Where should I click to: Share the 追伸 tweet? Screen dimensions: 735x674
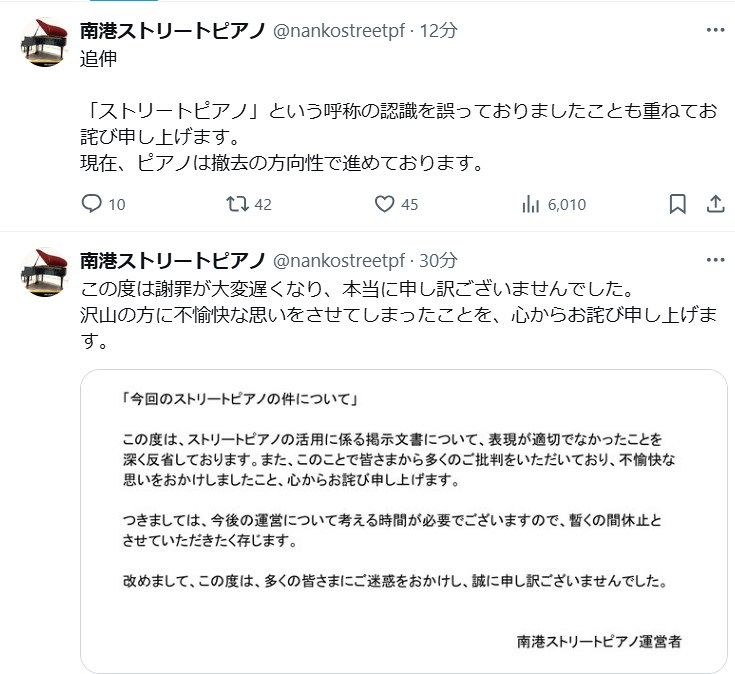tap(715, 204)
